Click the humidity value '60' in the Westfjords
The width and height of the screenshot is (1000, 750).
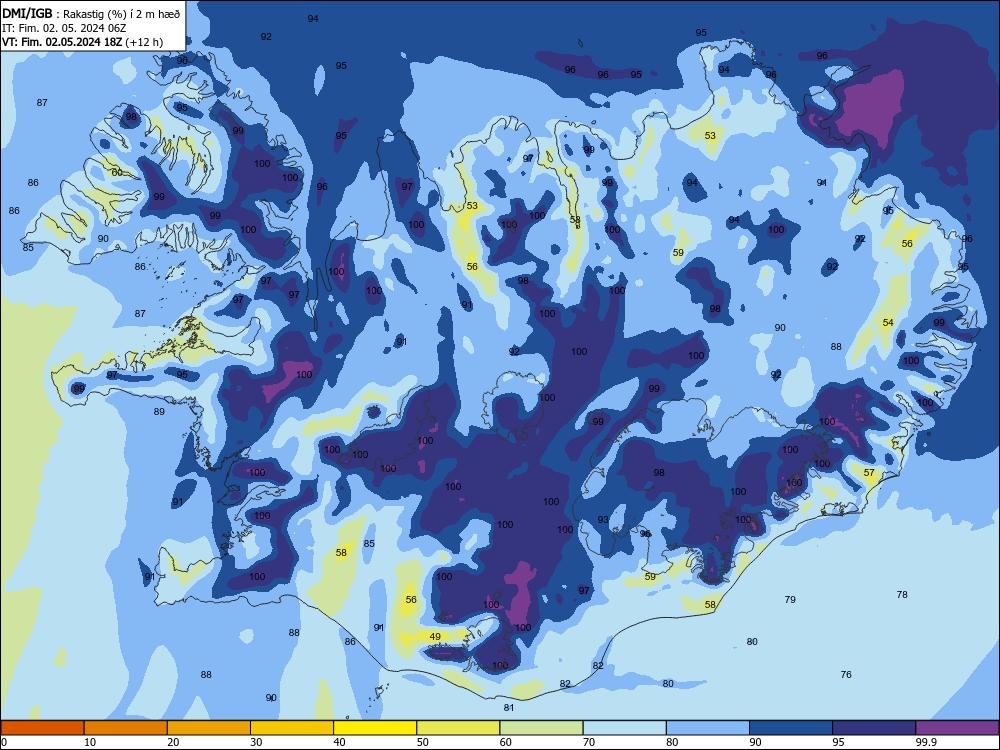[117, 172]
